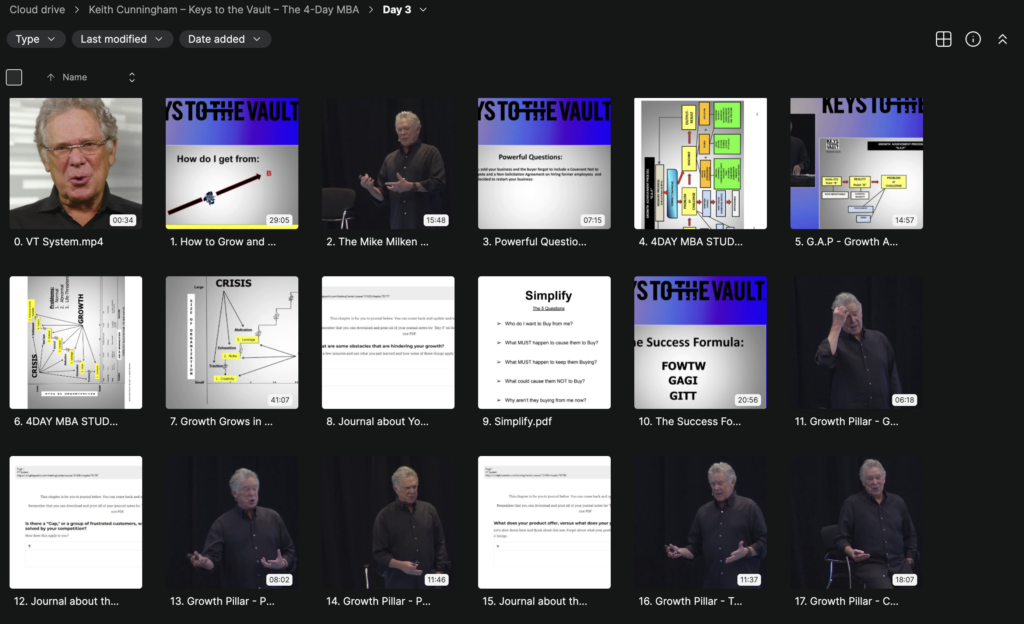
Task: Open 7. Growth Grows in crisis chart video
Action: tap(232, 342)
